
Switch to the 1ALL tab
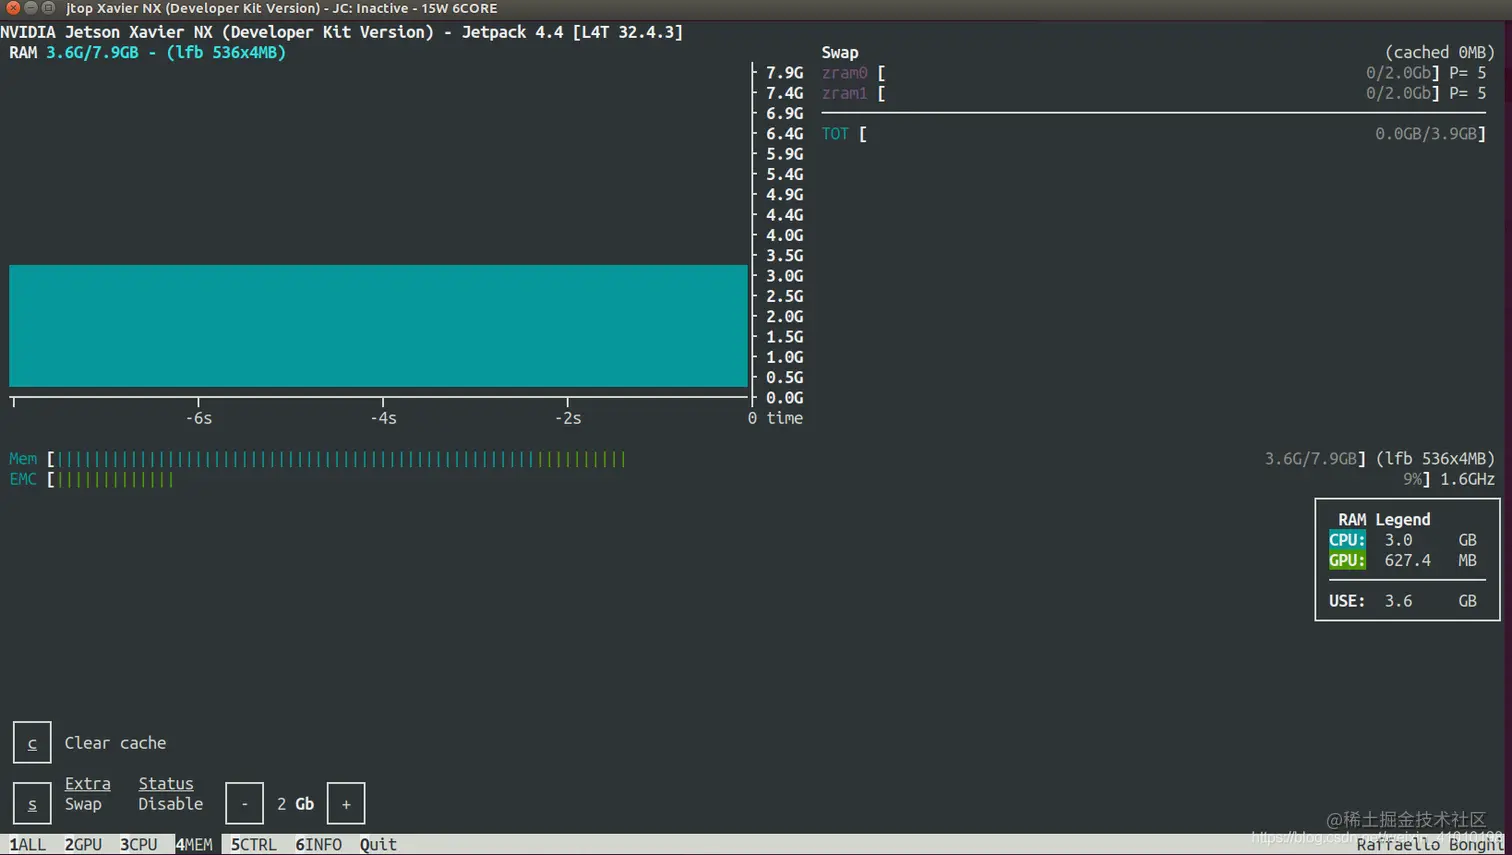point(28,845)
